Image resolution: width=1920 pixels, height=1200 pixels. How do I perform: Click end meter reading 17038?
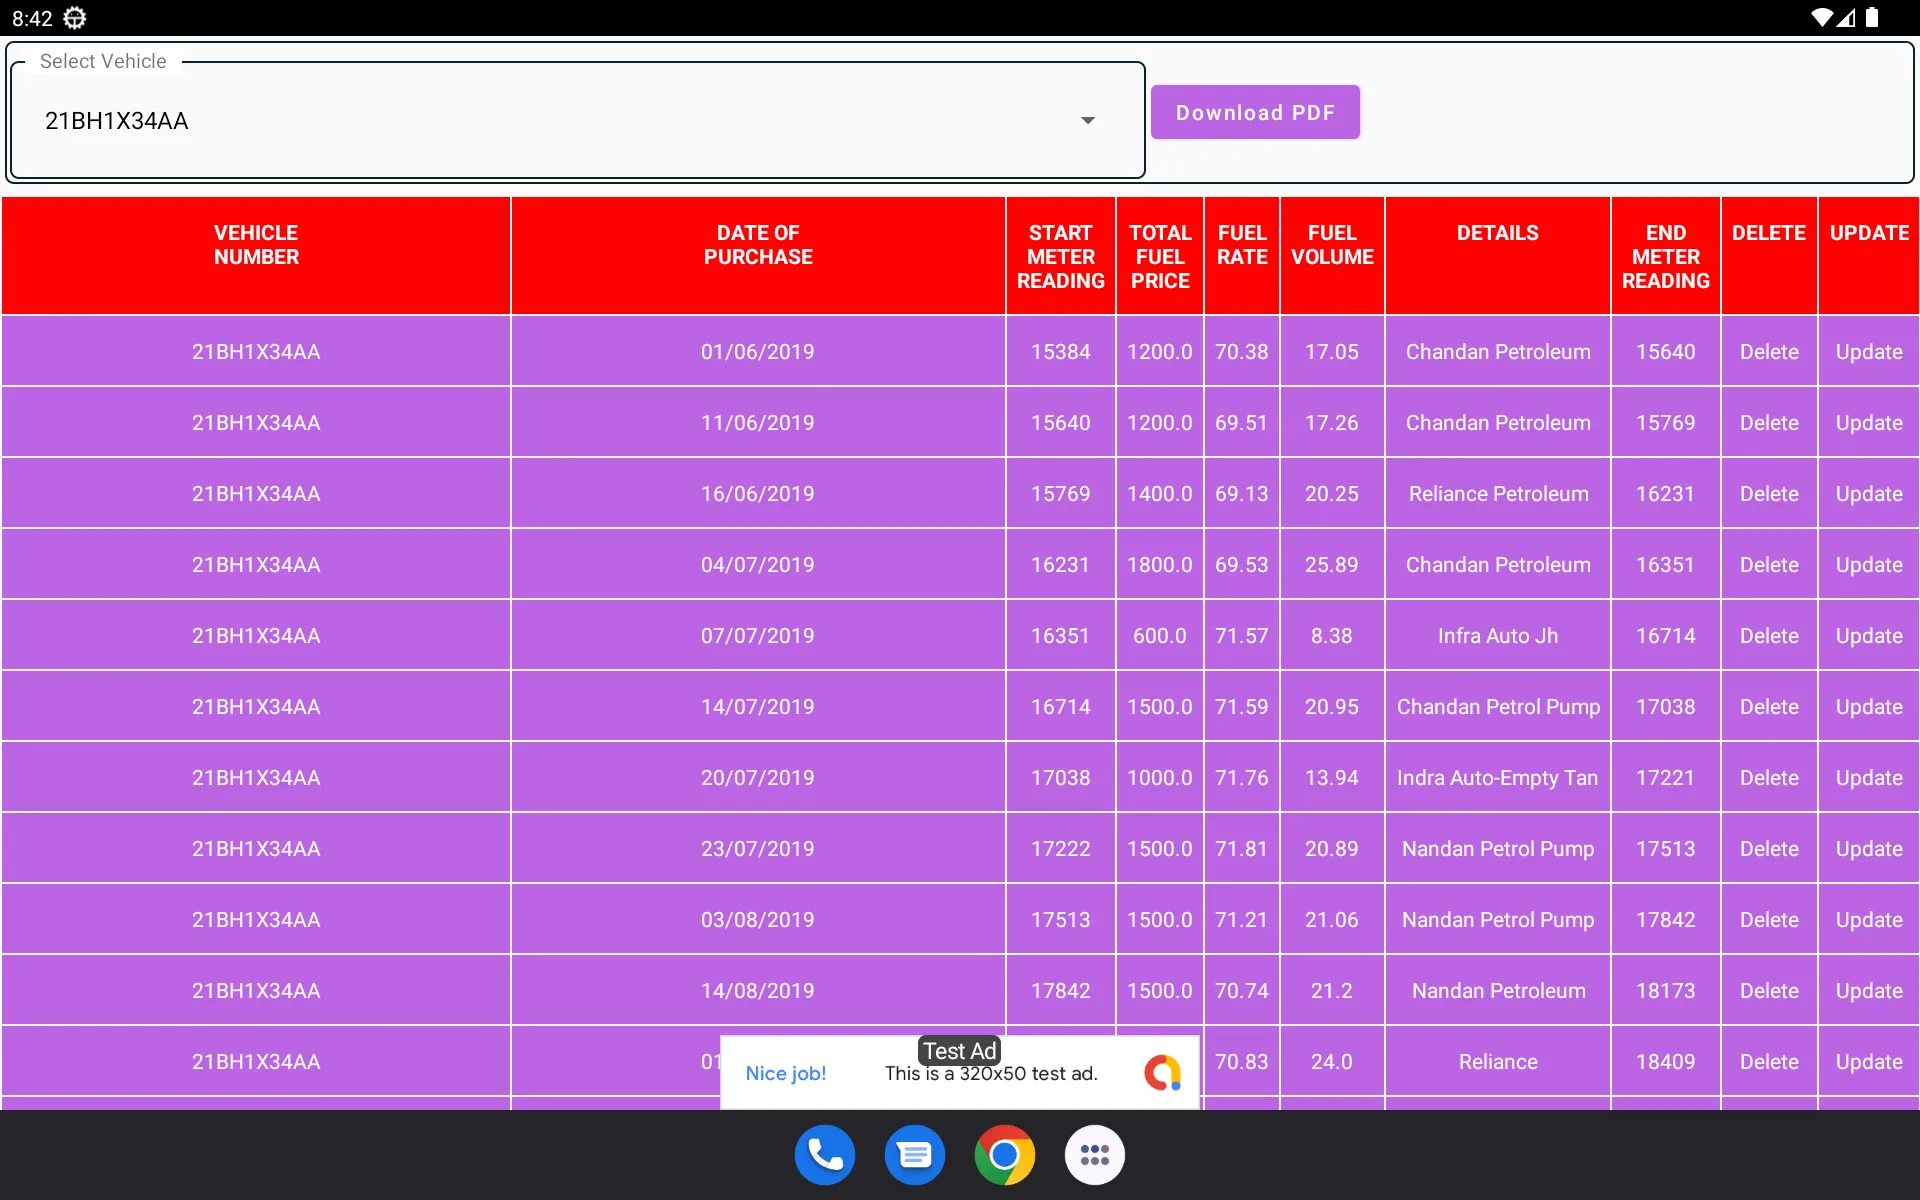(x=1665, y=707)
